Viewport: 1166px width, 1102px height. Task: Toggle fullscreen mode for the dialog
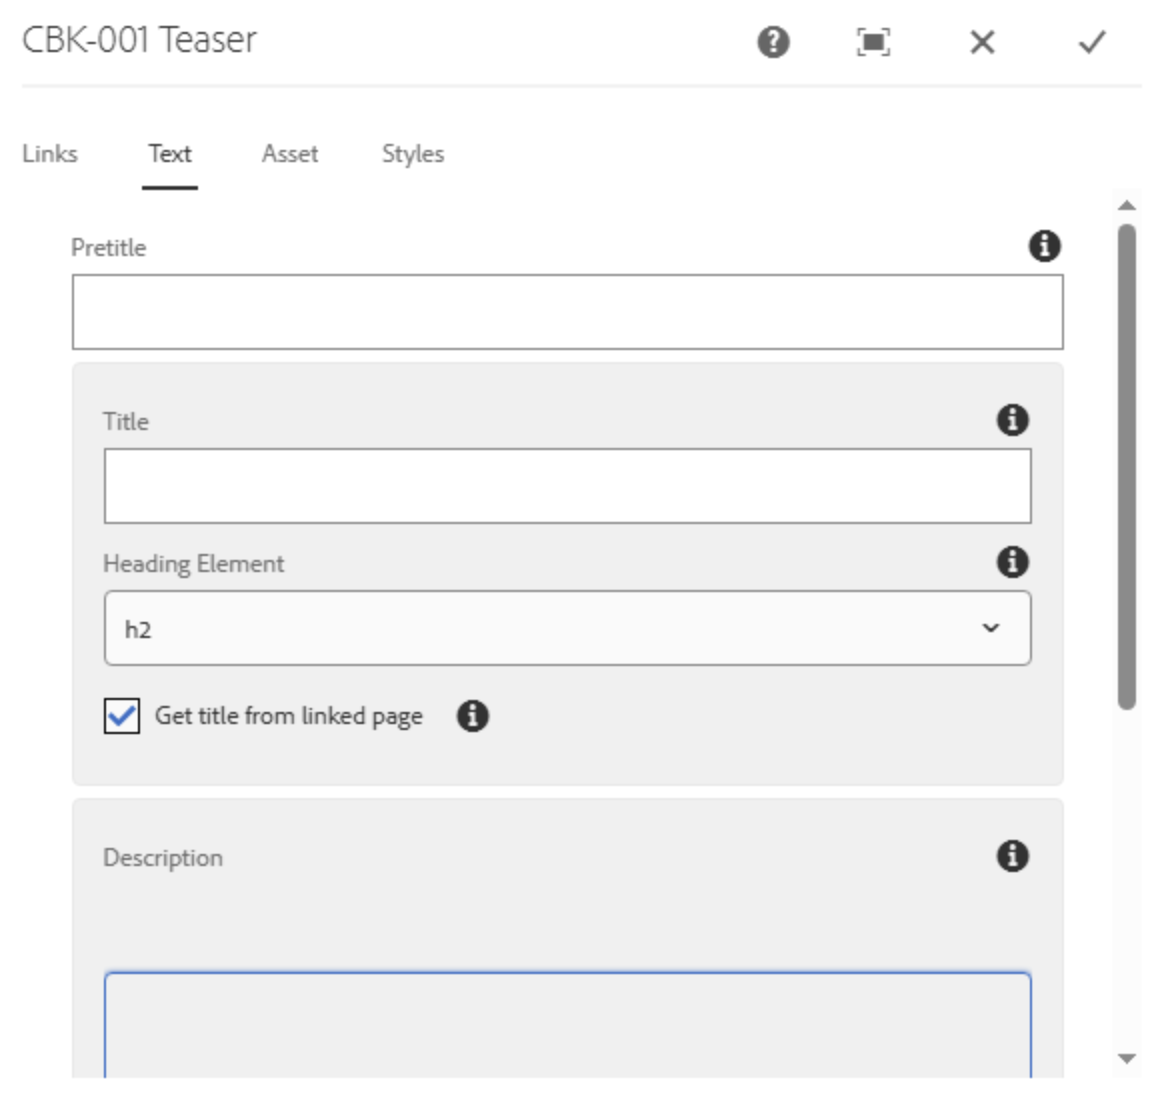(873, 42)
